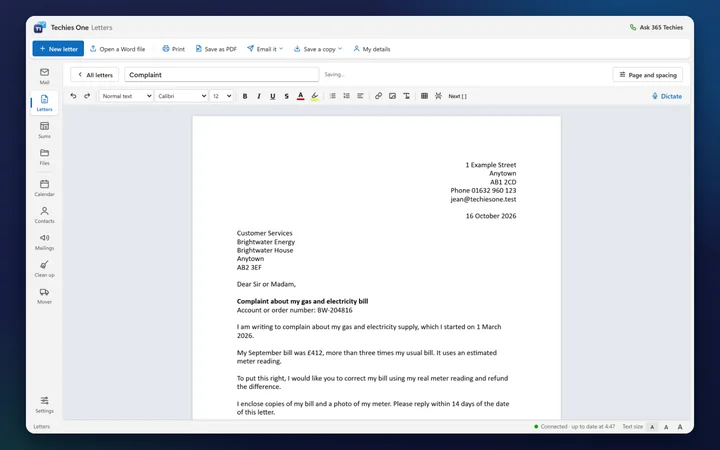720x450 pixels.
Task: Click the heading Complaint about my gas and electricity bill
Action: [302, 301]
